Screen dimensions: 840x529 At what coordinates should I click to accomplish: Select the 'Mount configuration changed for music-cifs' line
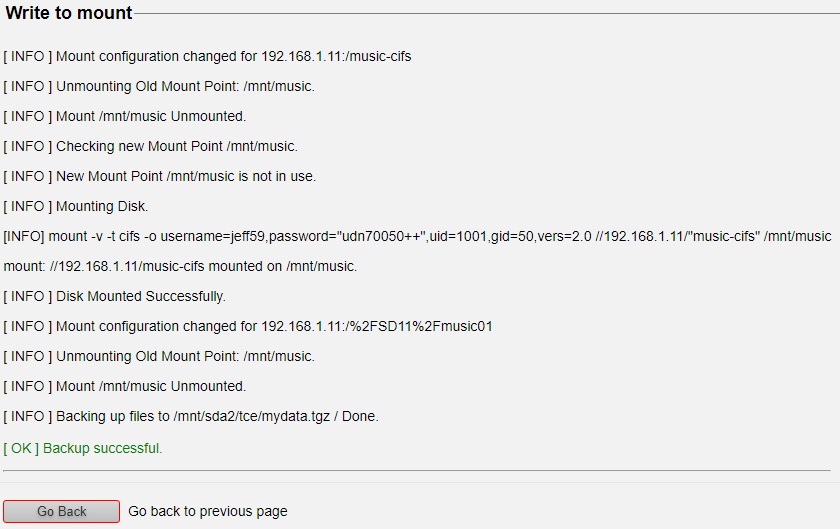click(207, 56)
